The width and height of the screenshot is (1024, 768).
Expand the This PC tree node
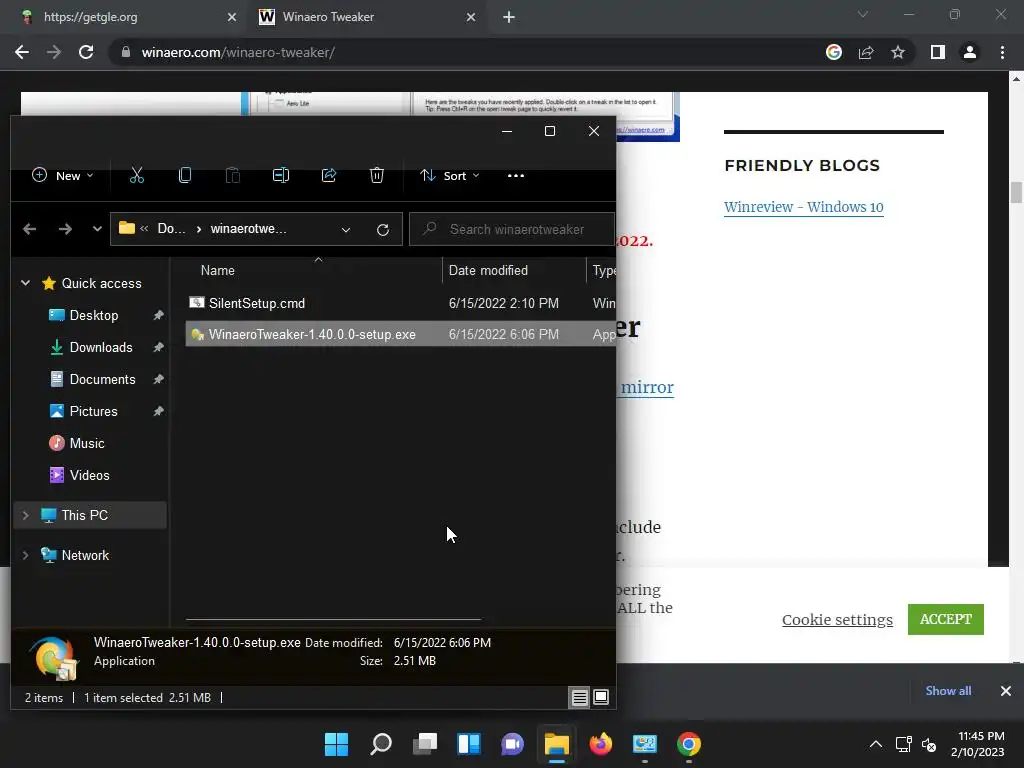point(25,515)
